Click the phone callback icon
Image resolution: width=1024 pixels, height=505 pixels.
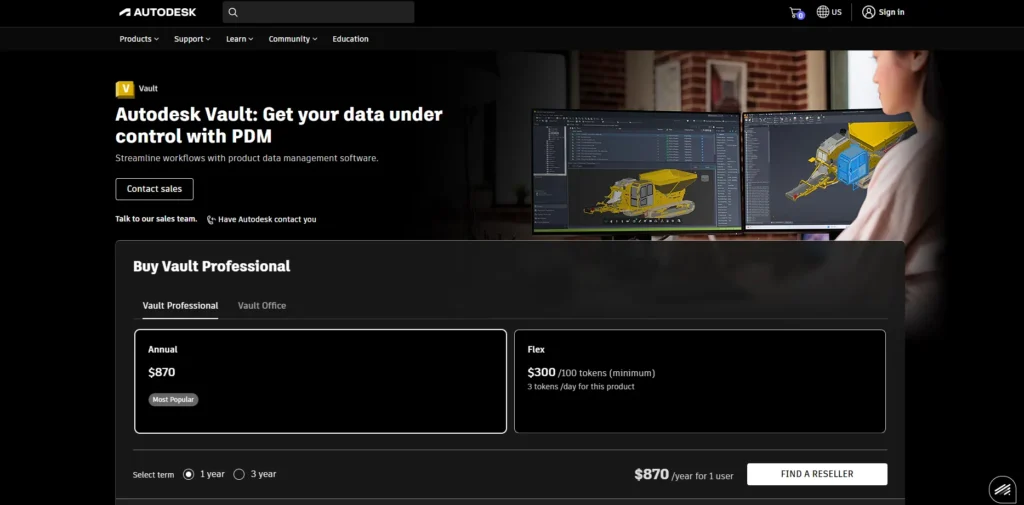[x=211, y=220]
